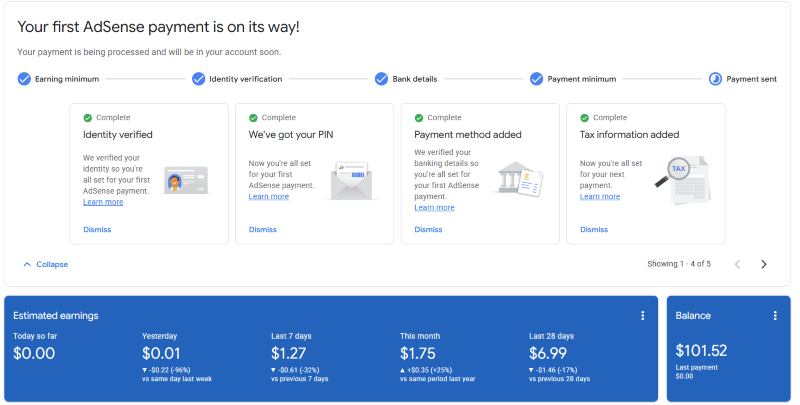Viewport: 800px width, 405px height.
Task: Dismiss the Tax information added card
Action: tap(594, 229)
